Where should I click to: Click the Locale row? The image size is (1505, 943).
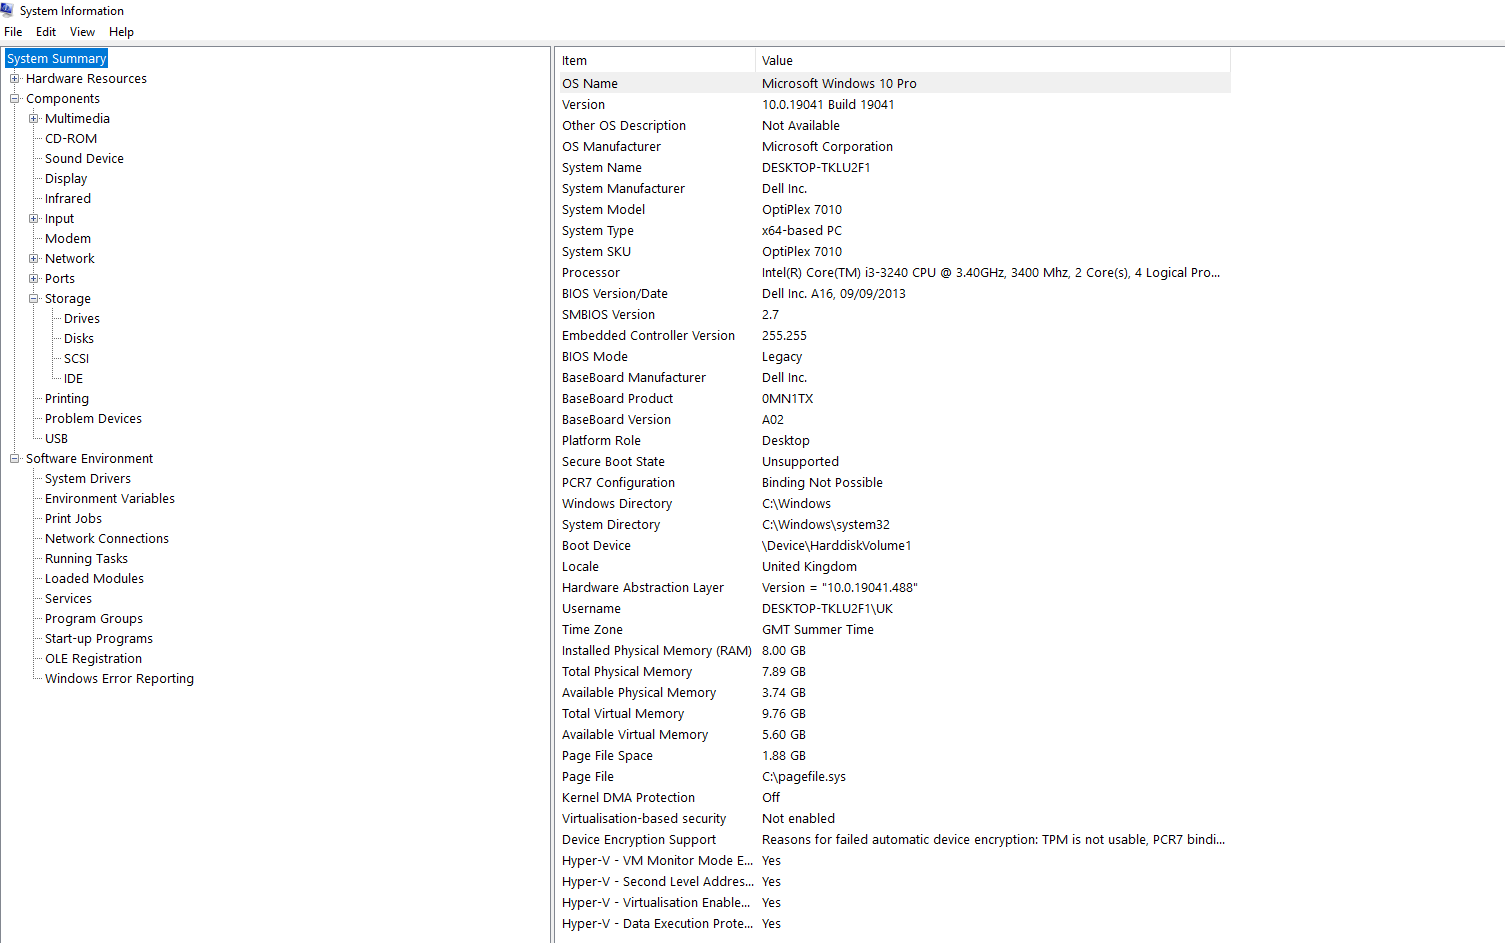[893, 567]
